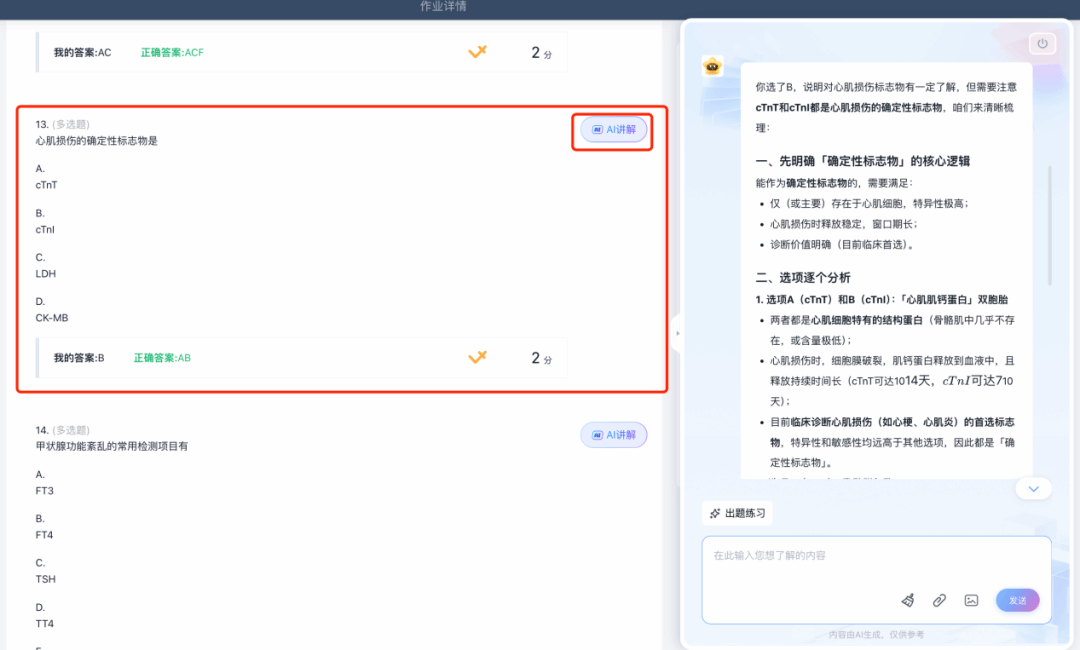This screenshot has width=1080, height=650.
Task: Collapse the AI explanation with the down chevron
Action: [1033, 489]
